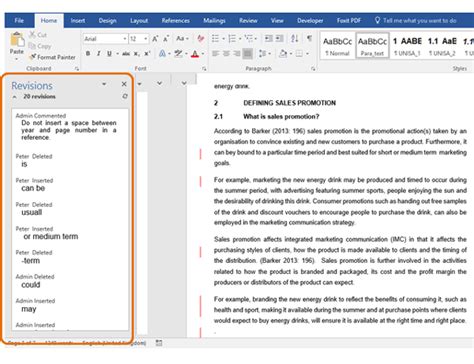
Task: Open the Arial font name dropdown
Action: (125, 39)
